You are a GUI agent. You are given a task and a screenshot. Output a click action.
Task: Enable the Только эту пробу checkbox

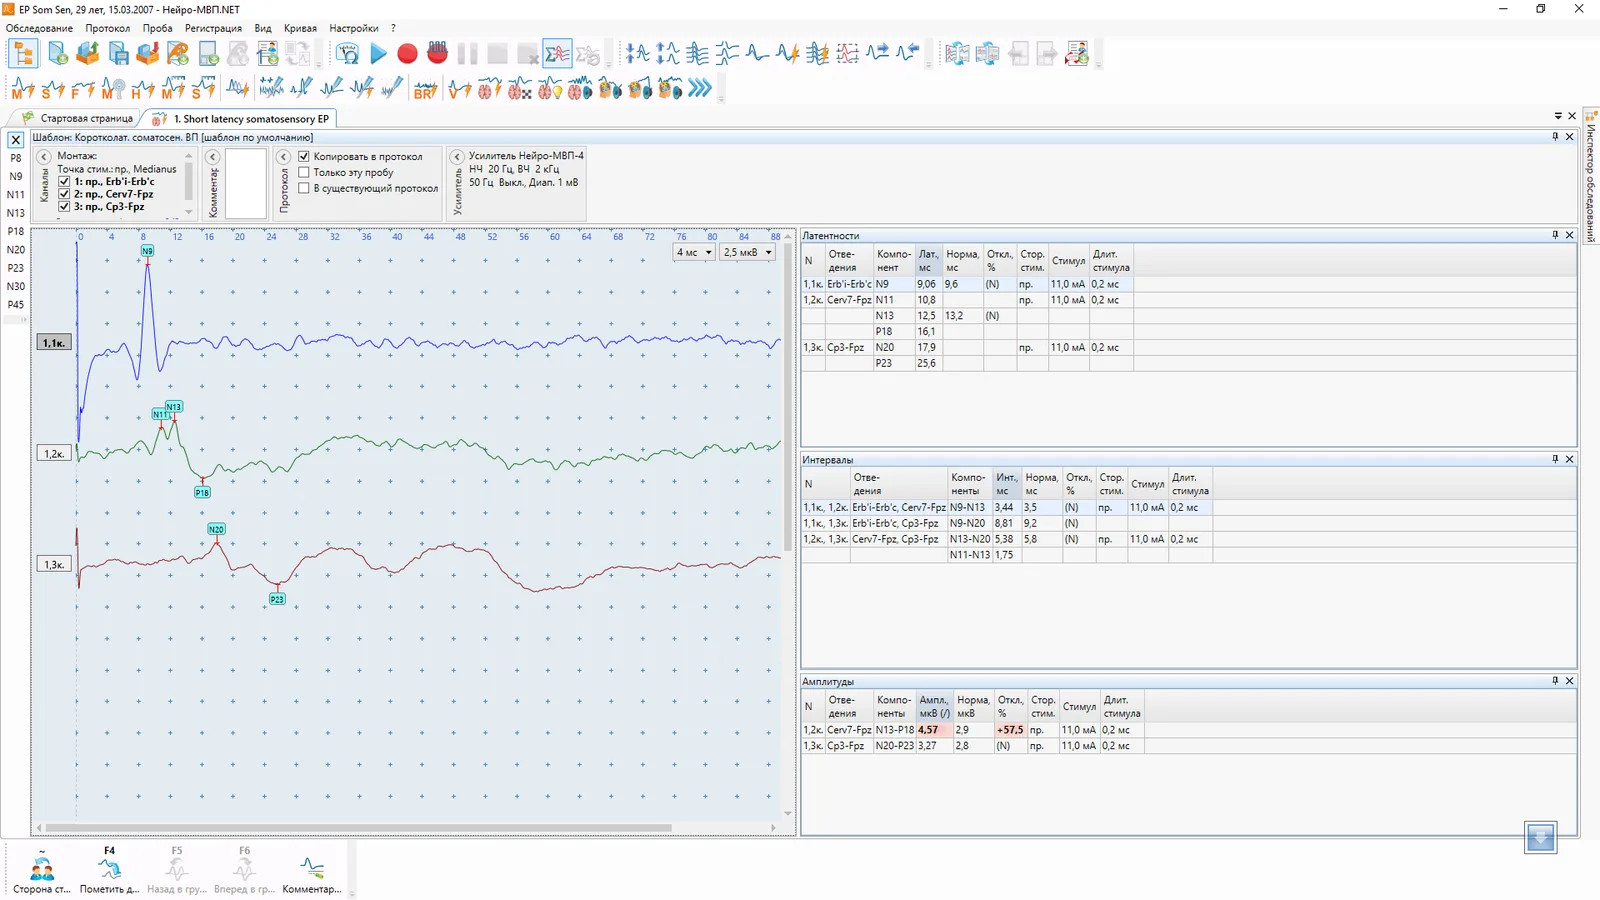[304, 172]
